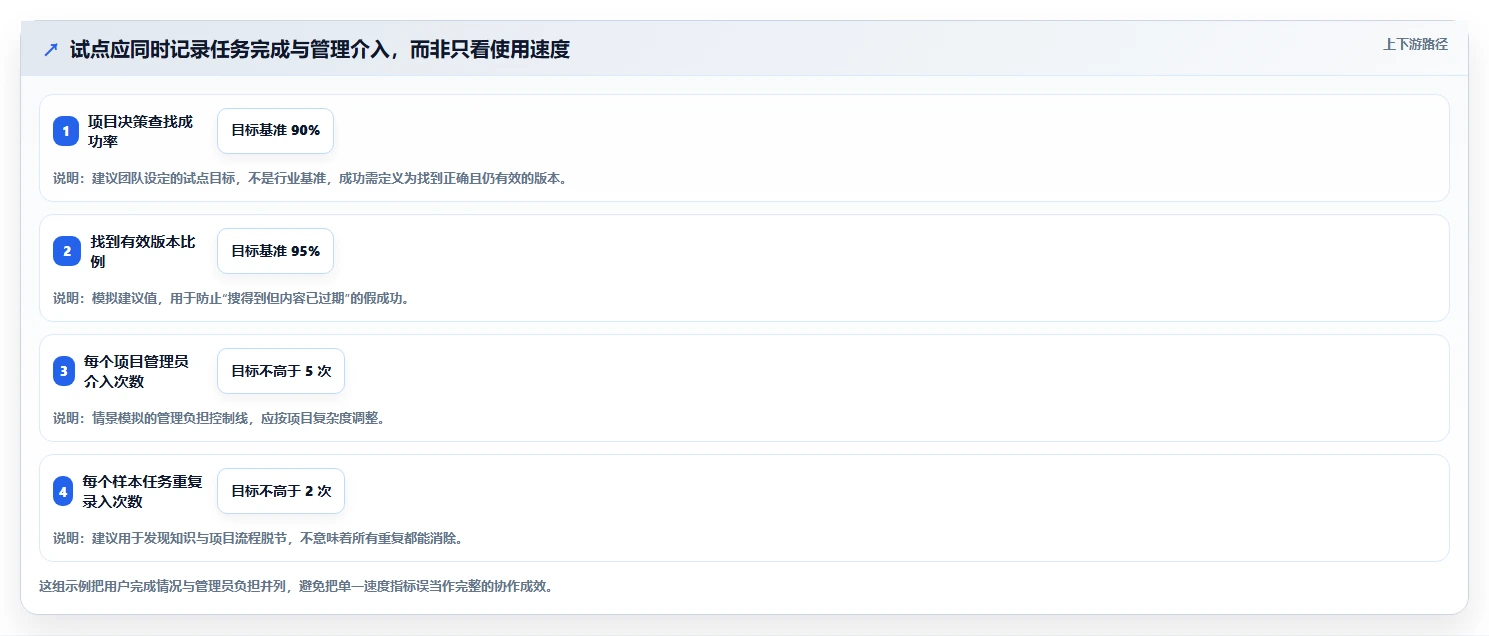Image resolution: width=1489 pixels, height=636 pixels.
Task: Click the footer text 这组示例把用户完成情况
Action: pyautogui.click(x=296, y=586)
